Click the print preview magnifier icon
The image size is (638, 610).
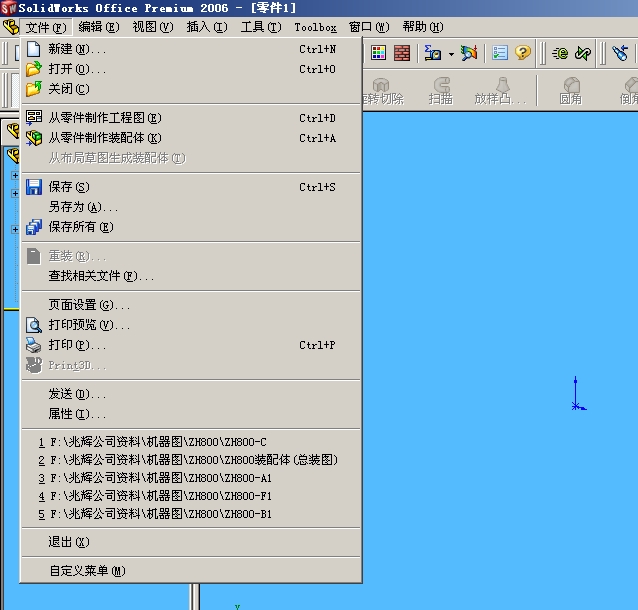point(34,325)
